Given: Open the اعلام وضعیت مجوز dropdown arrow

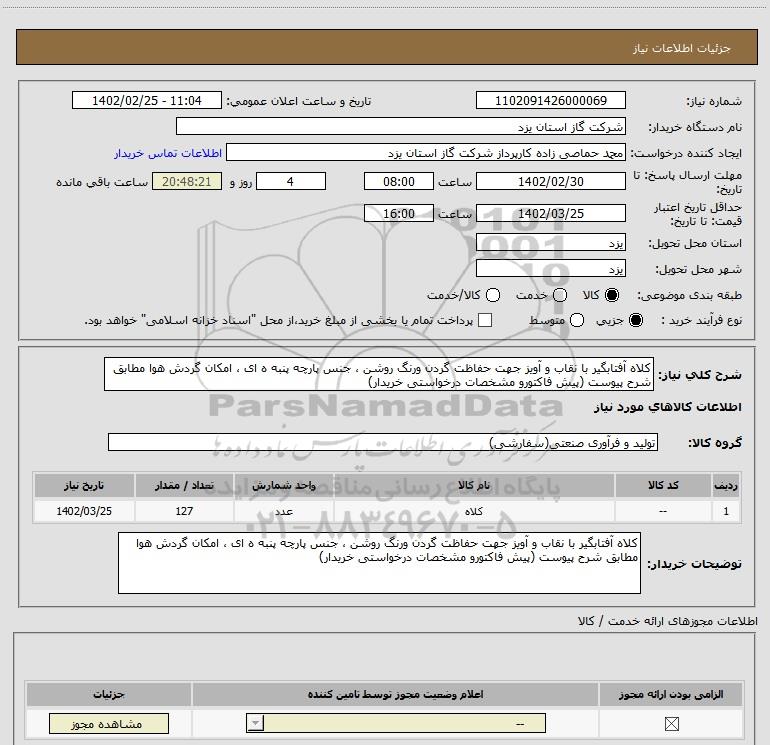Looking at the screenshot, I should tap(255, 723).
